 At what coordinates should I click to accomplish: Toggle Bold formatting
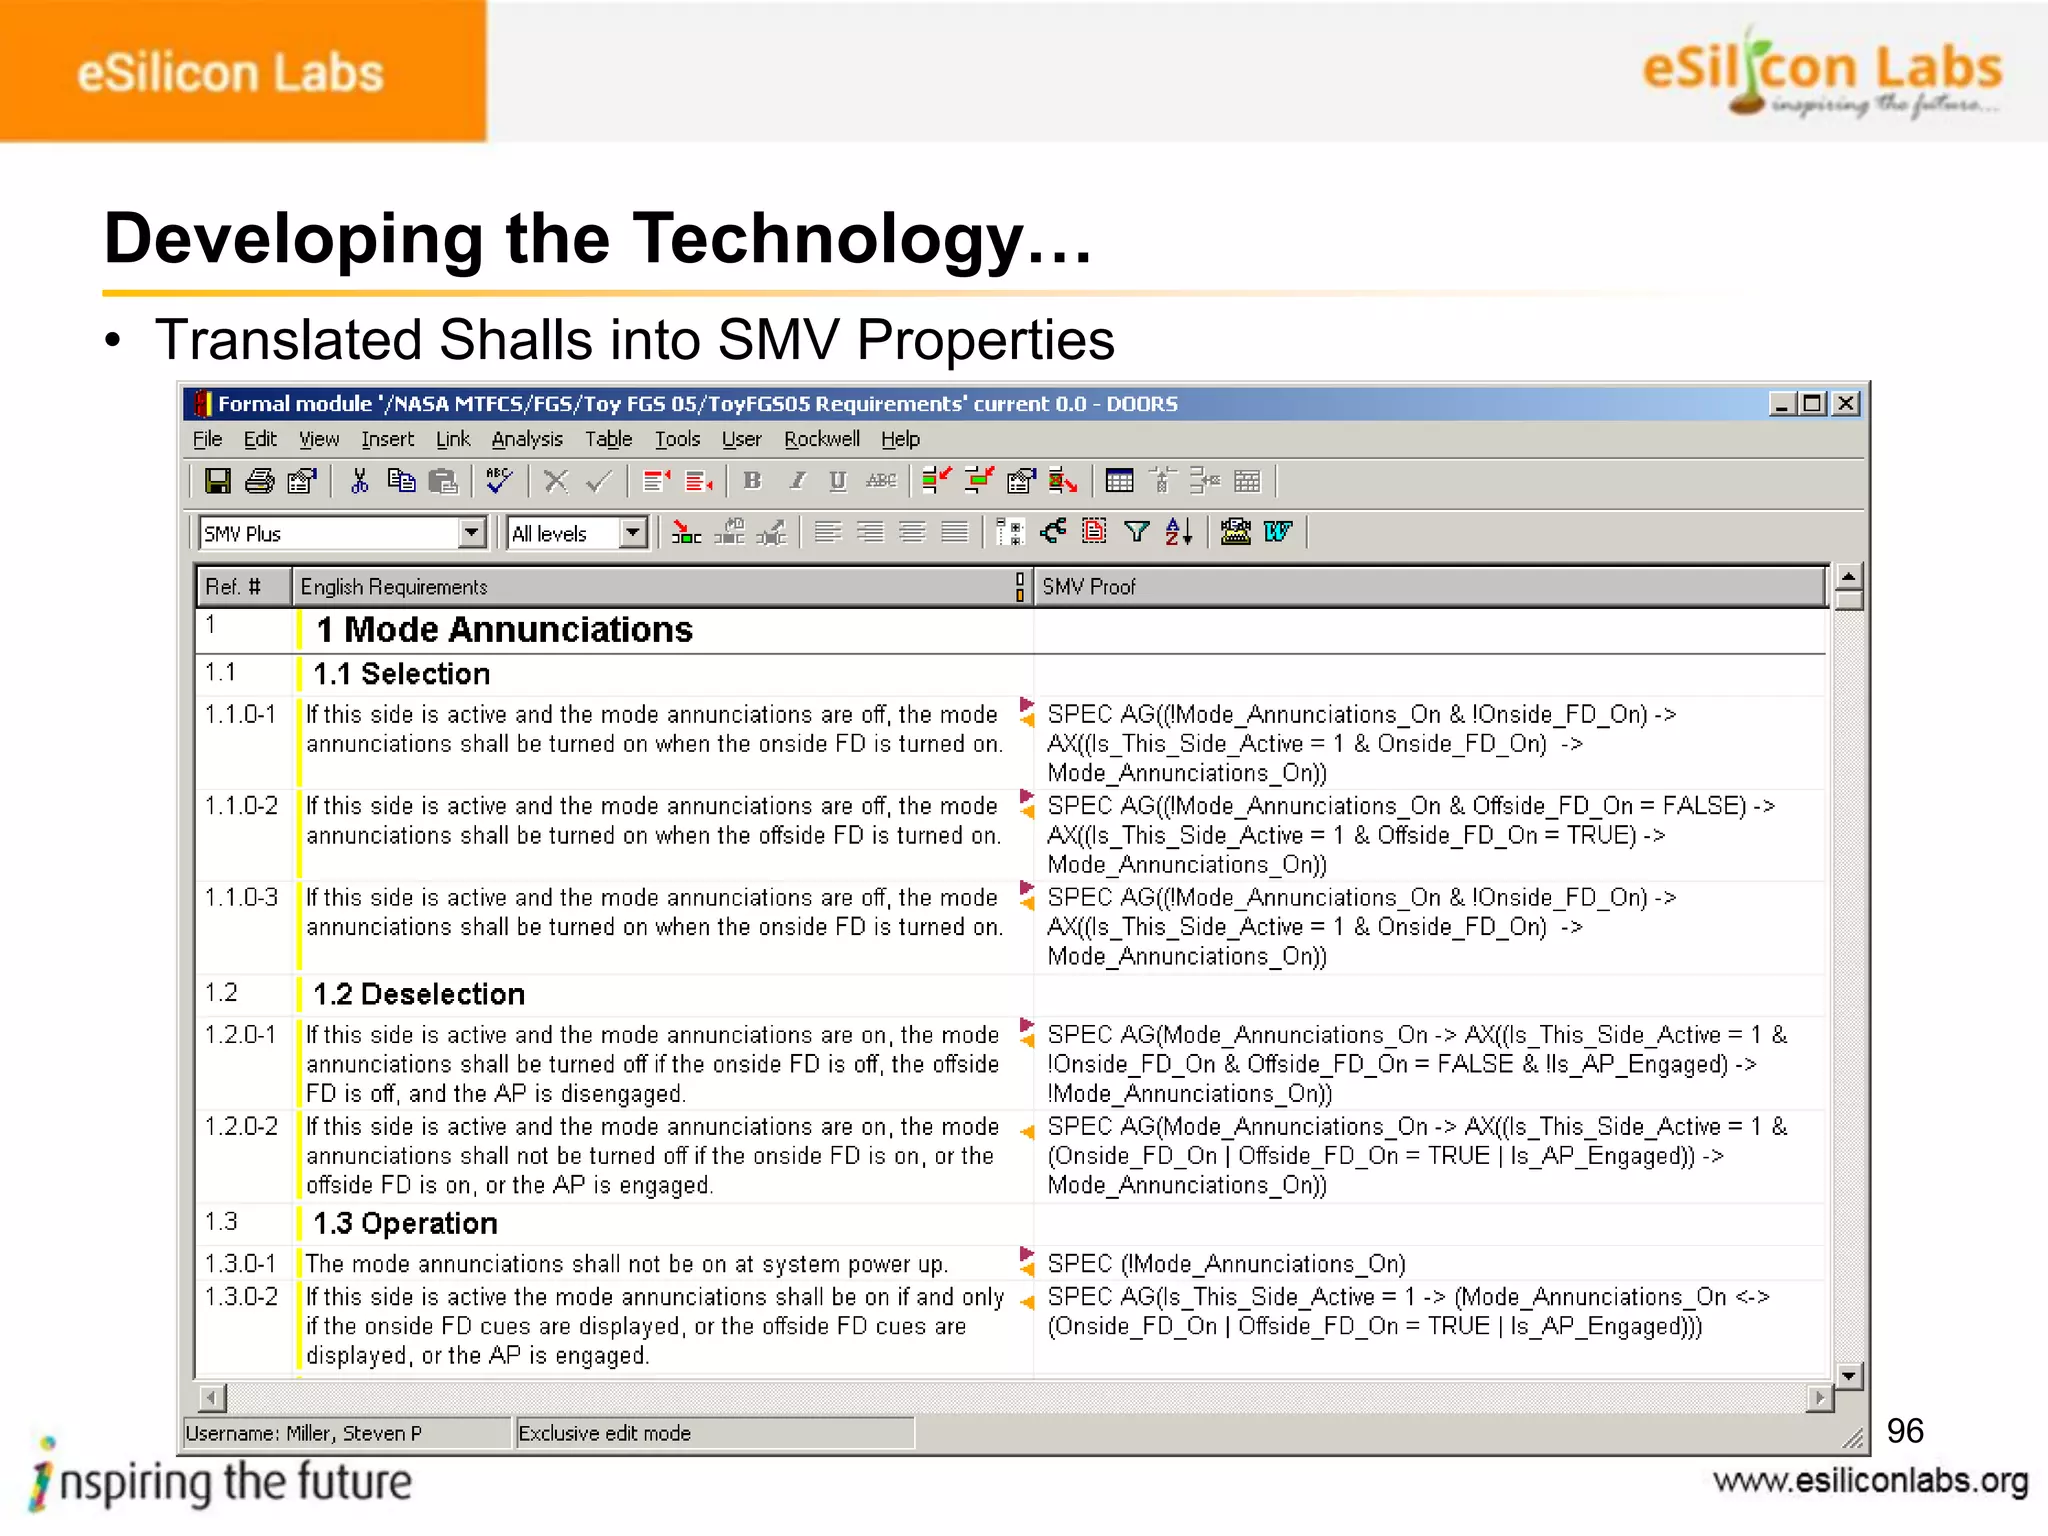[x=753, y=482]
